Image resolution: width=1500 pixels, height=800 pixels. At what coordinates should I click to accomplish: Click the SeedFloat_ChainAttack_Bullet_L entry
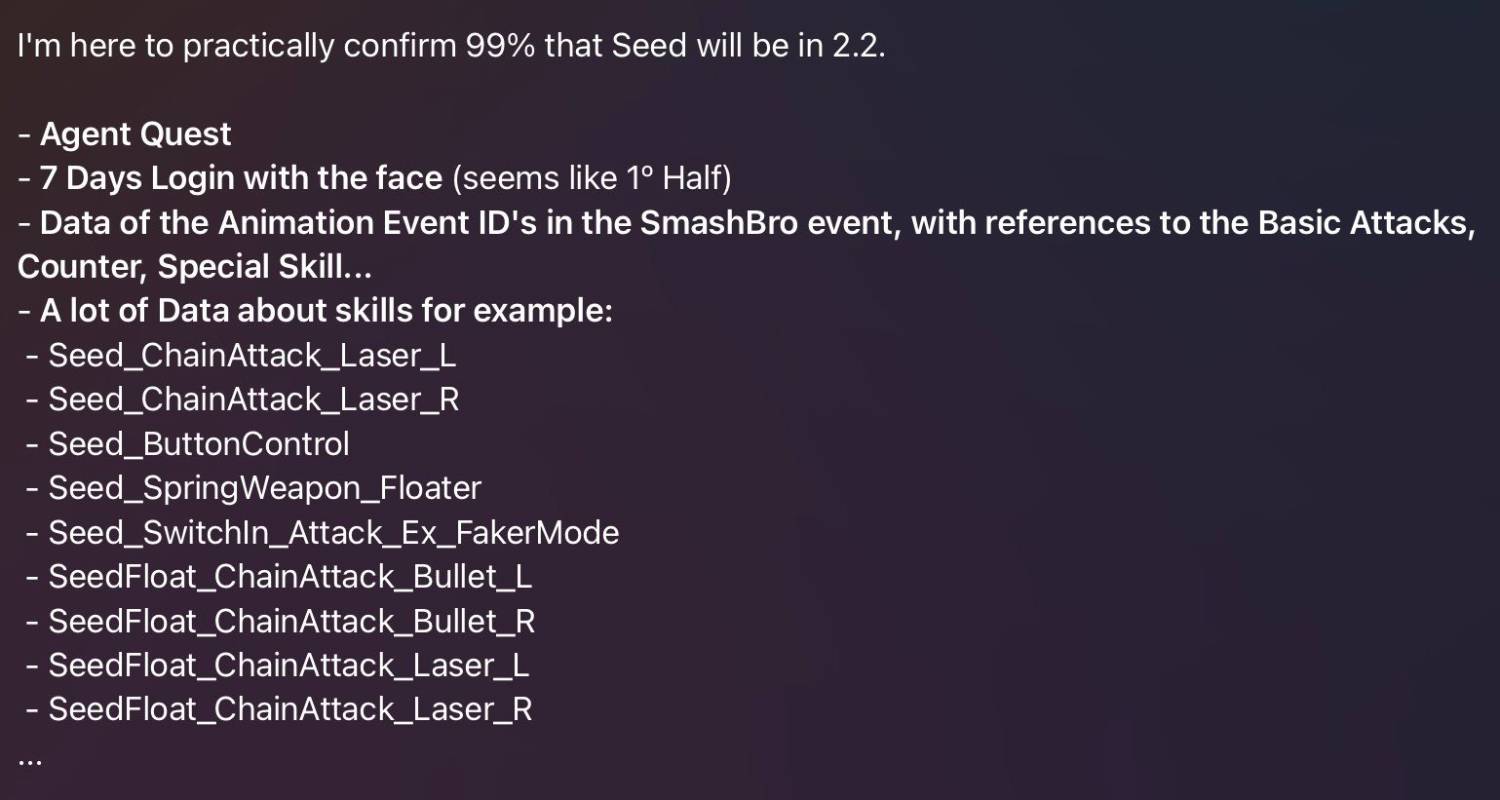click(x=290, y=576)
